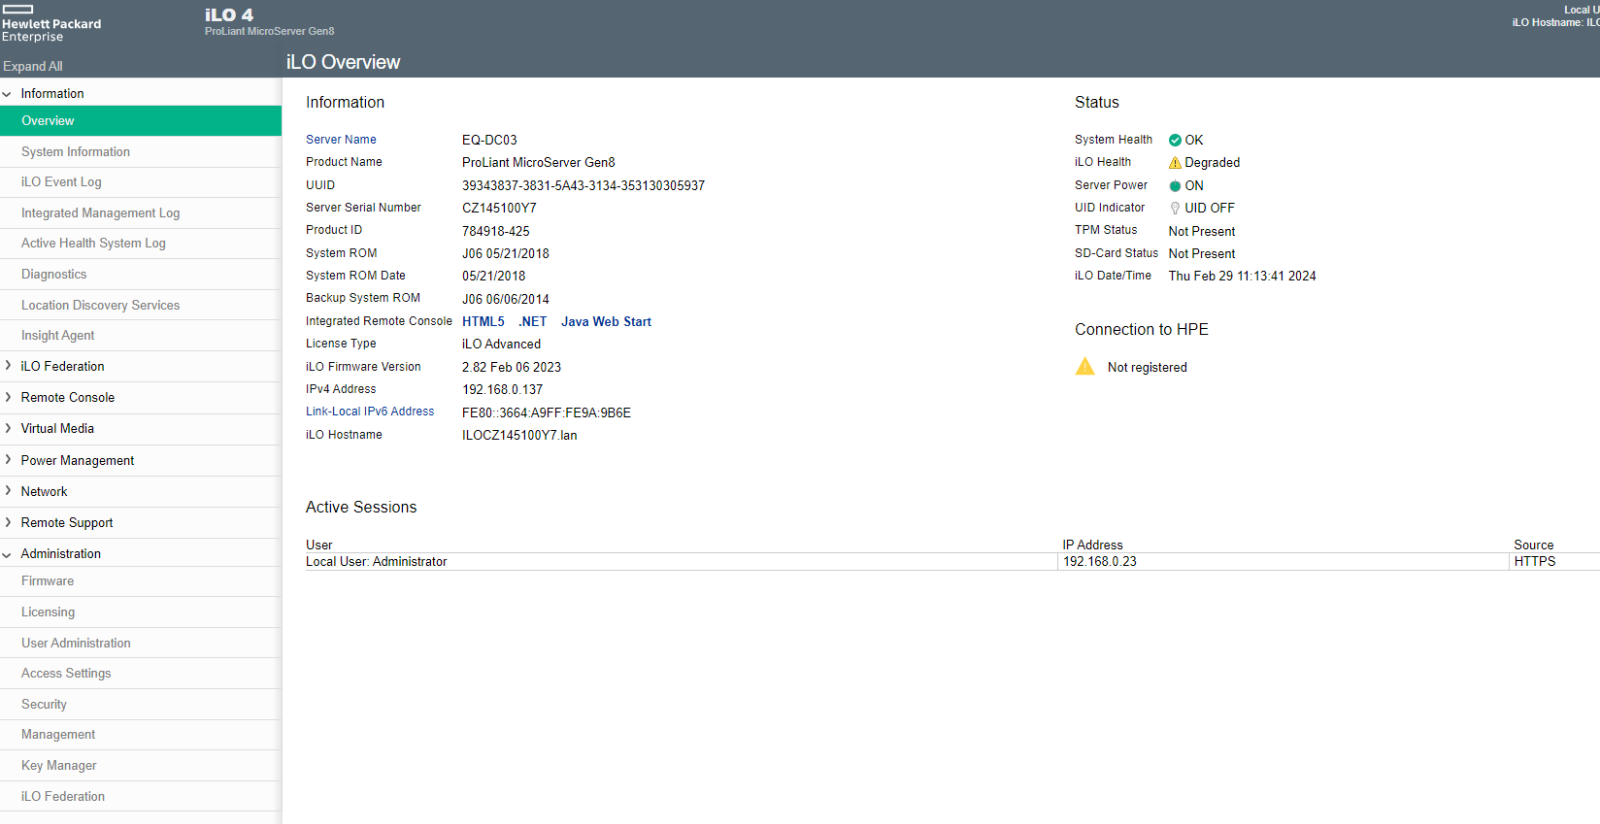This screenshot has width=1600, height=824.
Task: Expand the Remote Support section chevron
Action: (x=7, y=522)
